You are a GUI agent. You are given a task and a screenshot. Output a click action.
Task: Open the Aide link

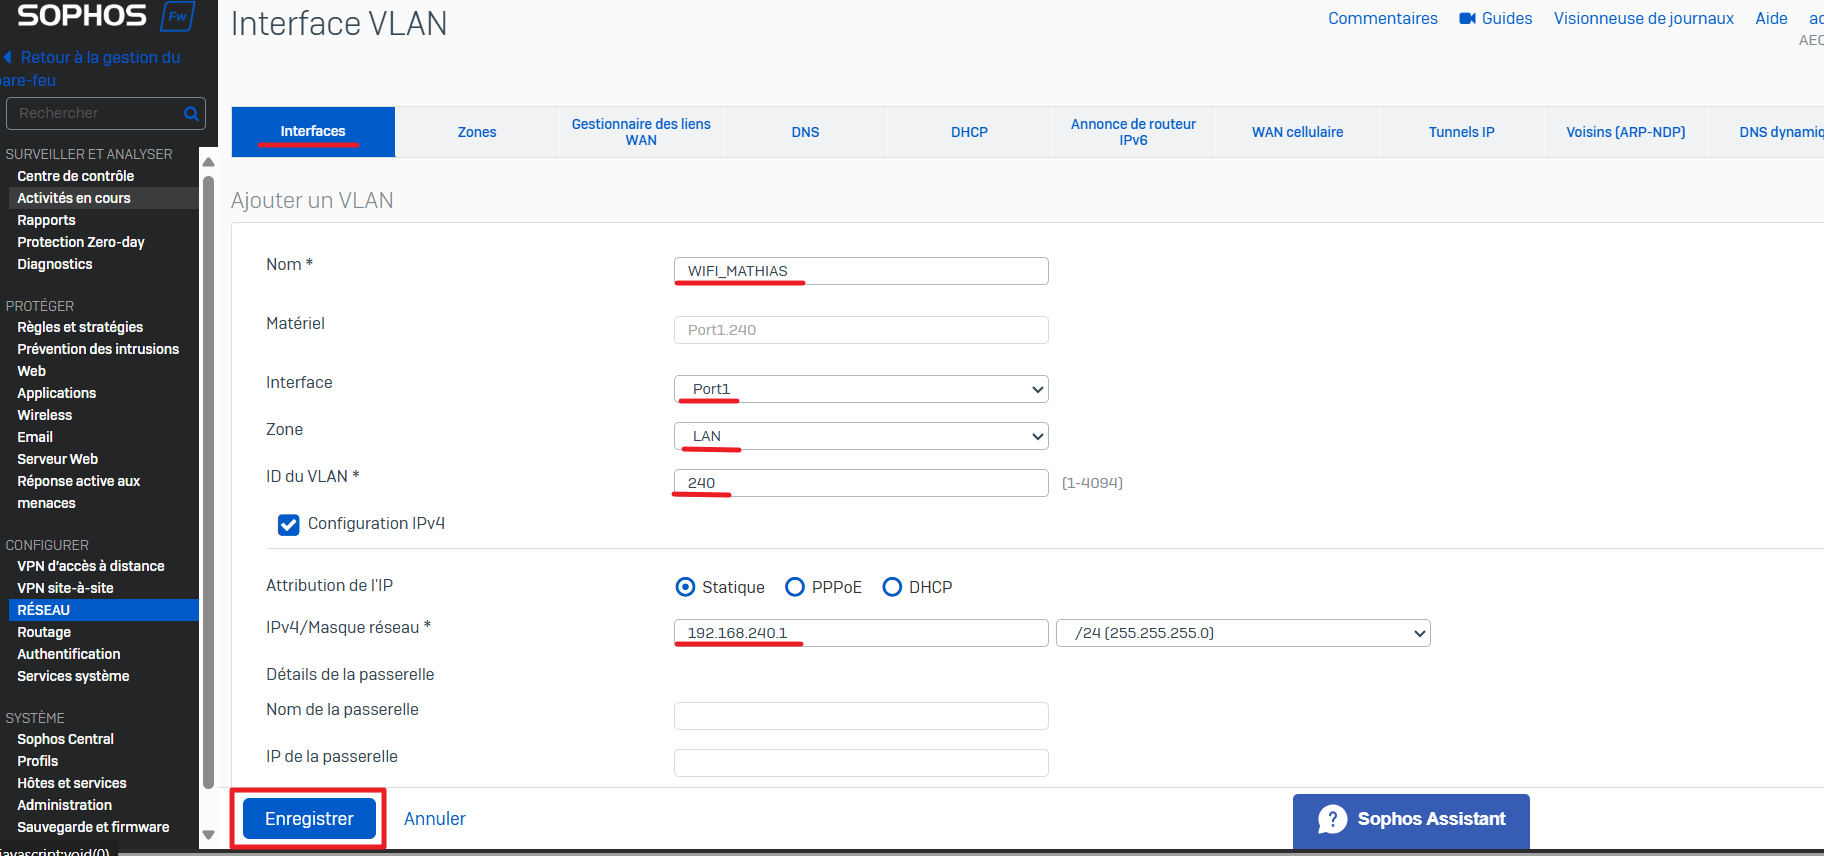(x=1771, y=19)
